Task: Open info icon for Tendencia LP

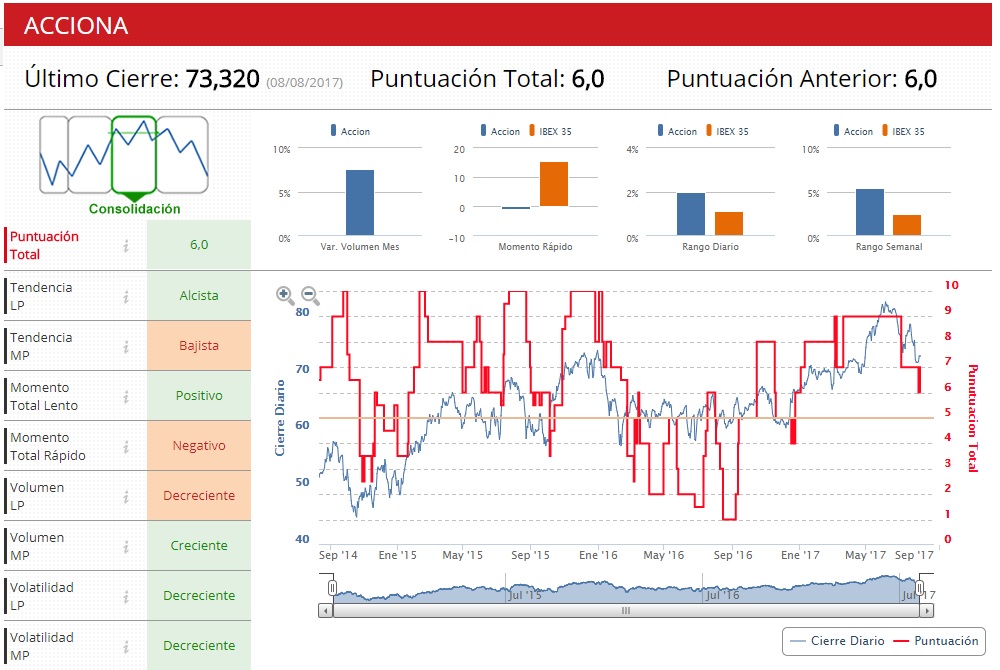Action: click(126, 296)
